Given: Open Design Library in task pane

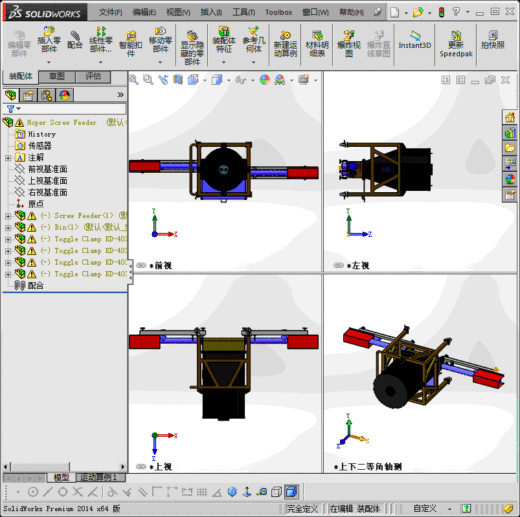Looking at the screenshot, I should pos(510,133).
